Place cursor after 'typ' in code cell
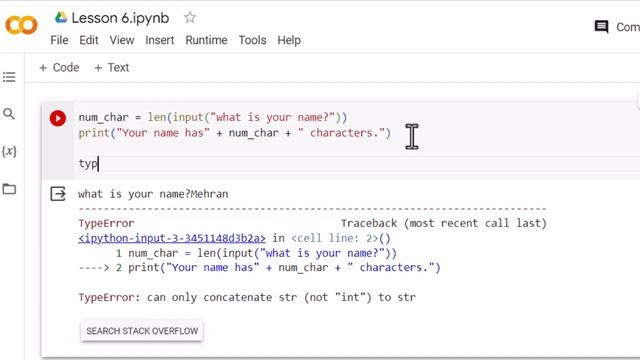Image resolution: width=640 pixels, height=360 pixels. click(x=98, y=164)
